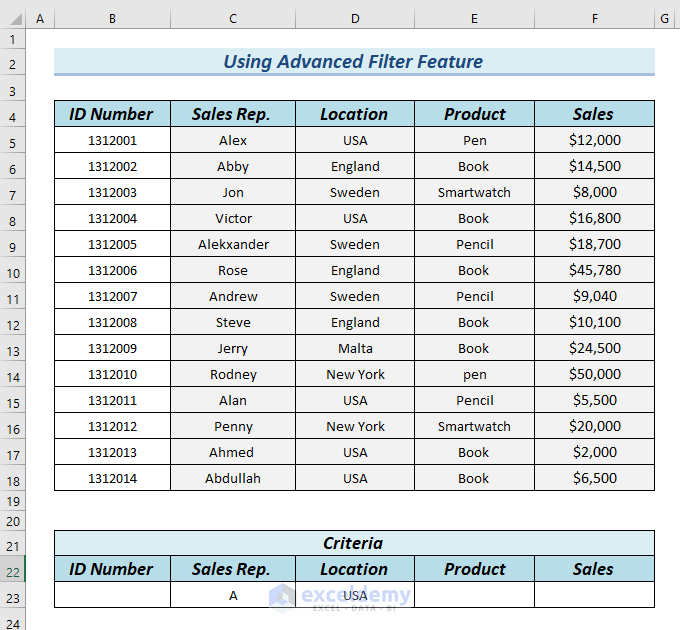Select the '$45,780' sales cell
The image size is (680, 630).
(x=594, y=270)
